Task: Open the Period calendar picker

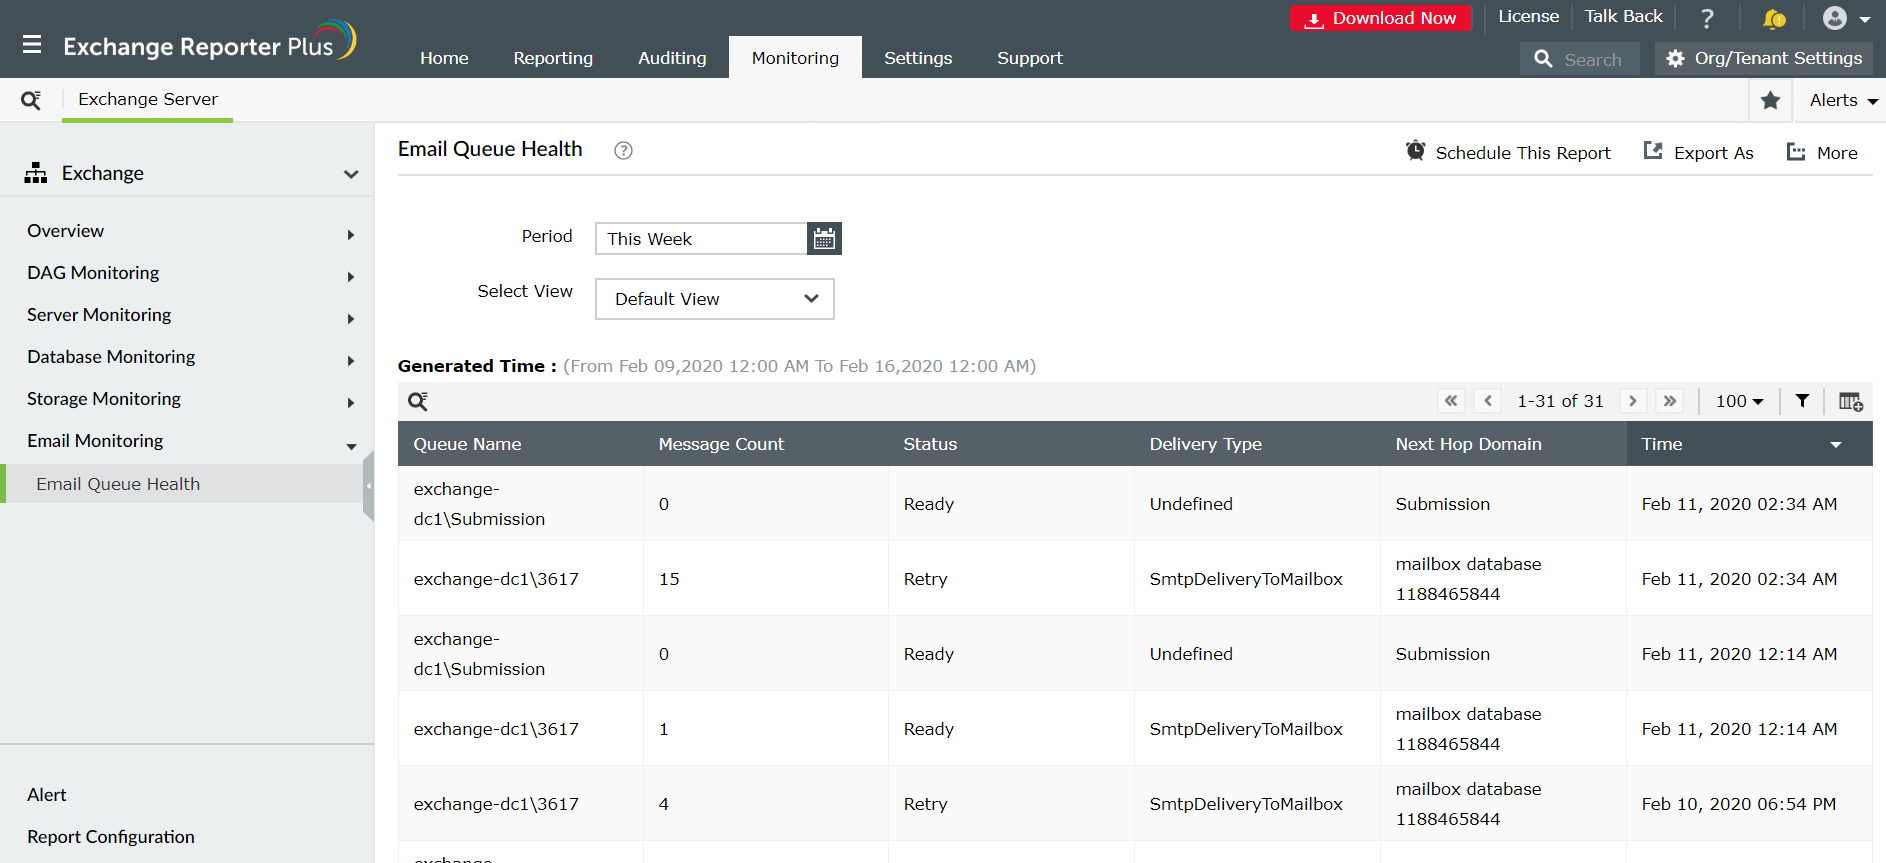Action: 824,238
